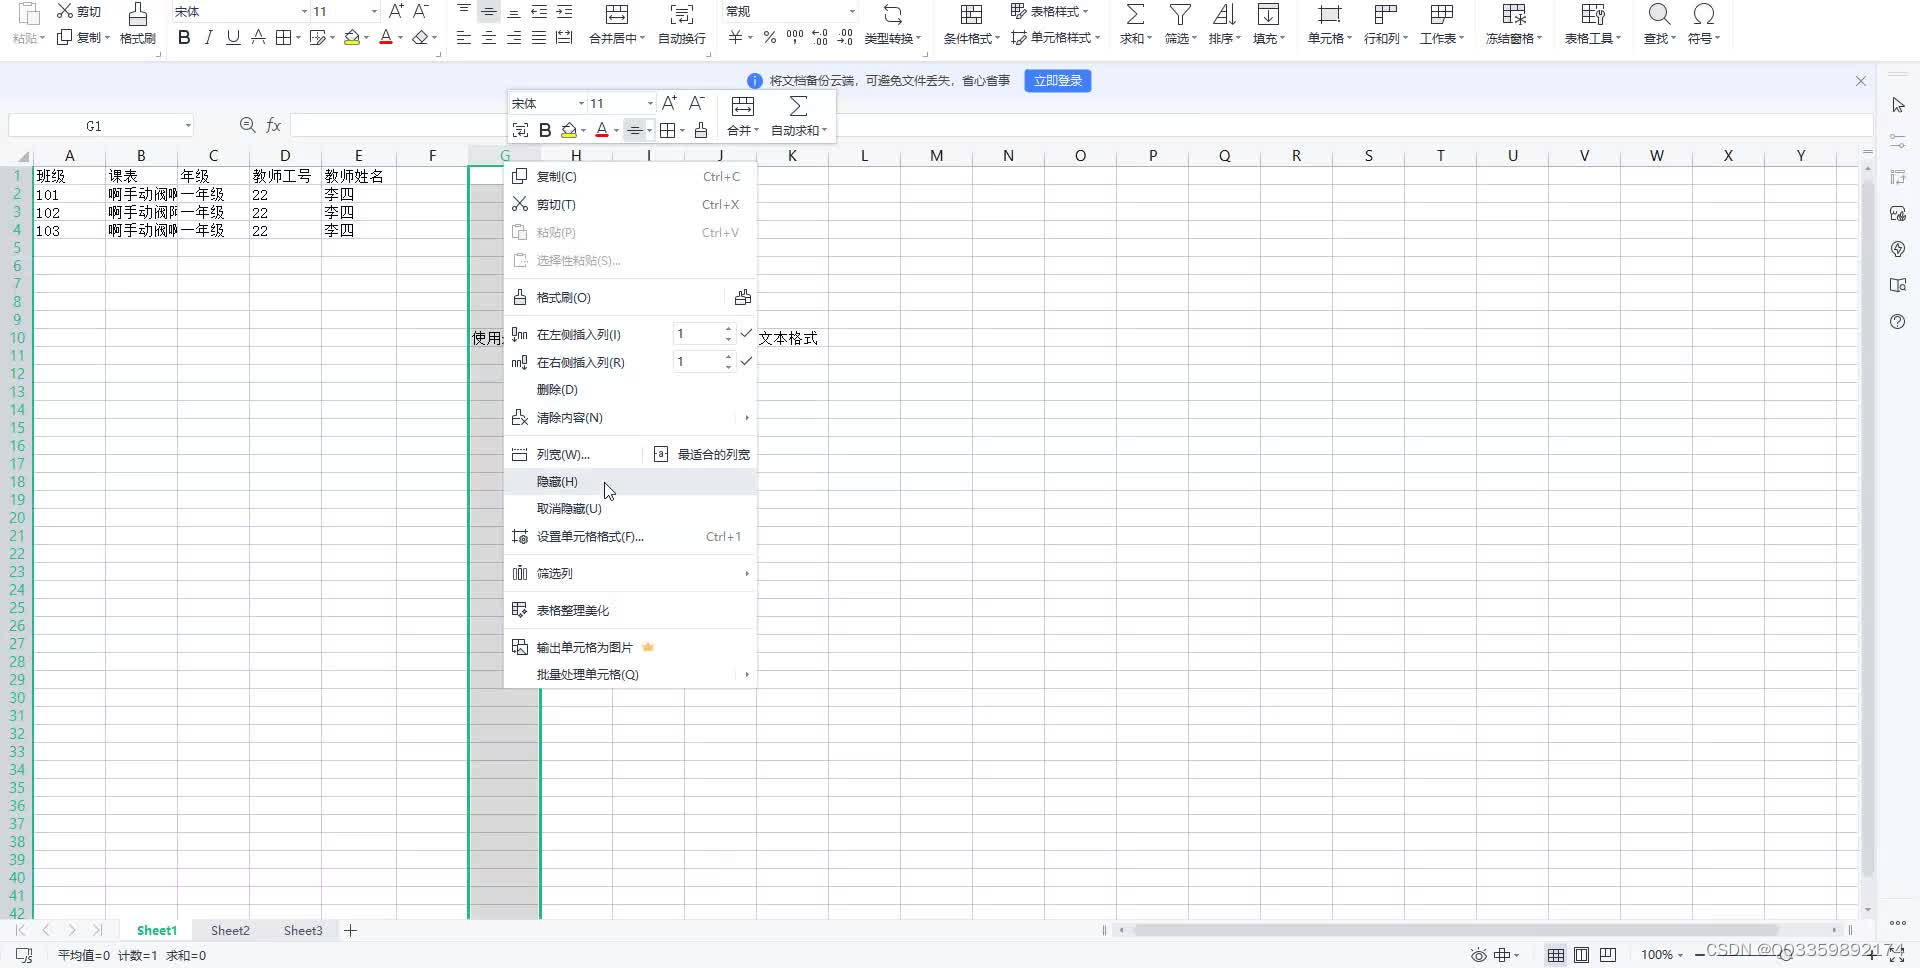Click the zoom level 100% control

click(1662, 955)
